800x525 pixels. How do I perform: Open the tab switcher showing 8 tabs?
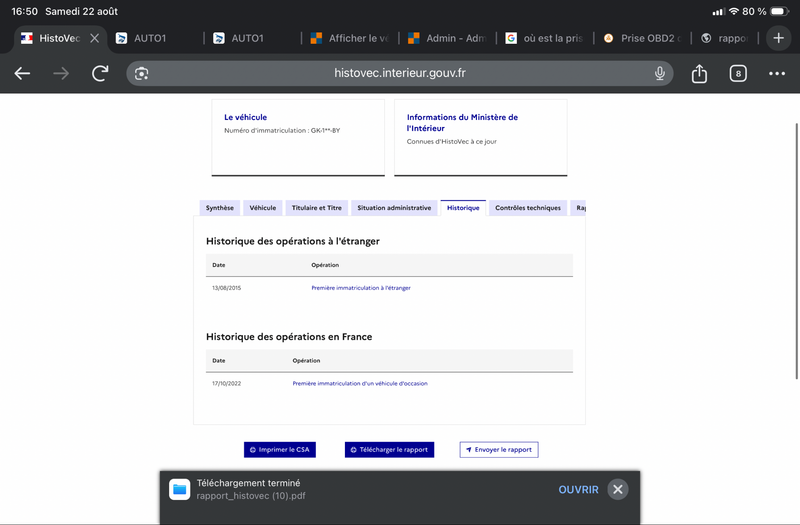pyautogui.click(x=738, y=73)
